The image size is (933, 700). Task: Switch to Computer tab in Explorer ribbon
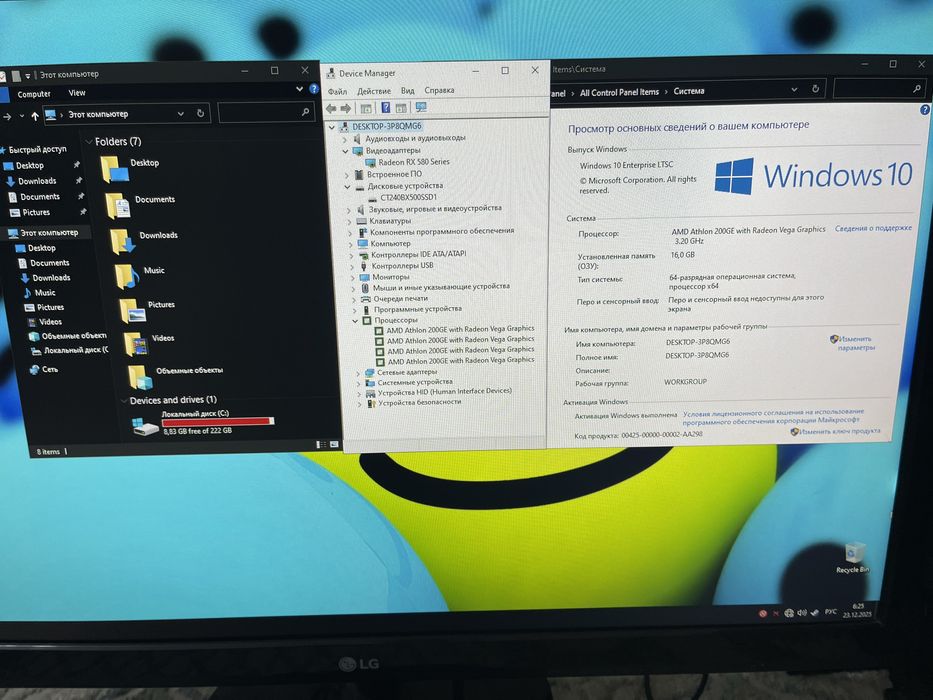34,94
